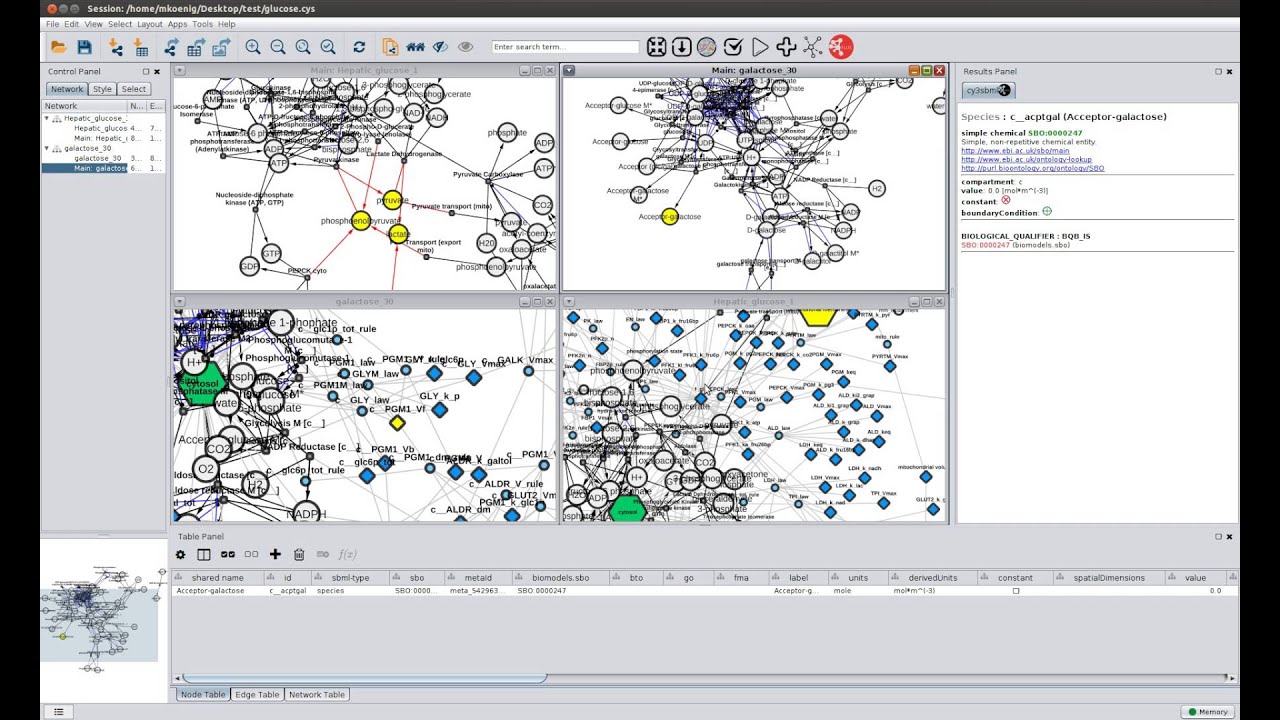1280x720 pixels.
Task: Open table options gear icon
Action: [x=181, y=554]
